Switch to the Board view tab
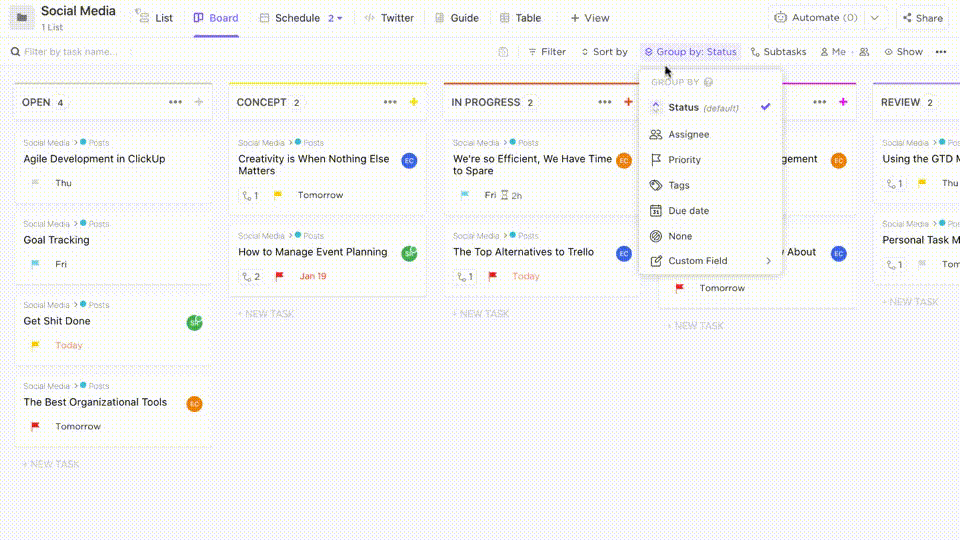 [216, 18]
